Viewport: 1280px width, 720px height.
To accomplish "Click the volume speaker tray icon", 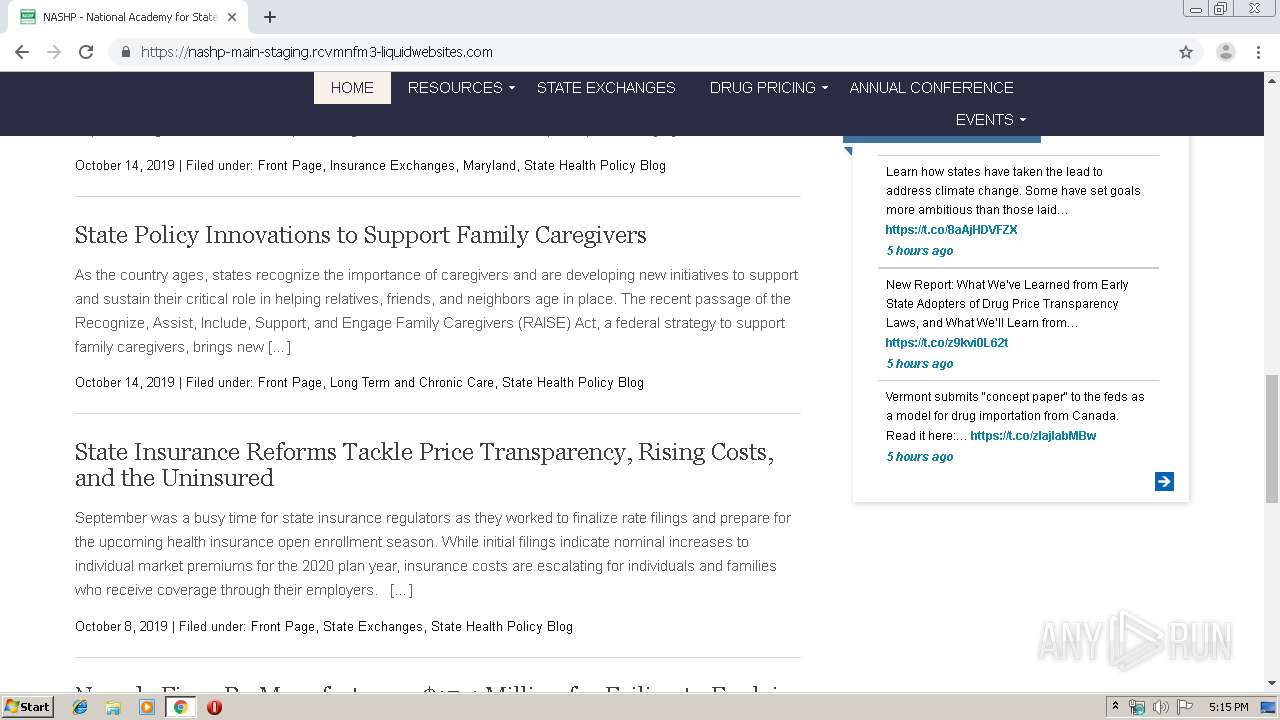I will (1161, 707).
